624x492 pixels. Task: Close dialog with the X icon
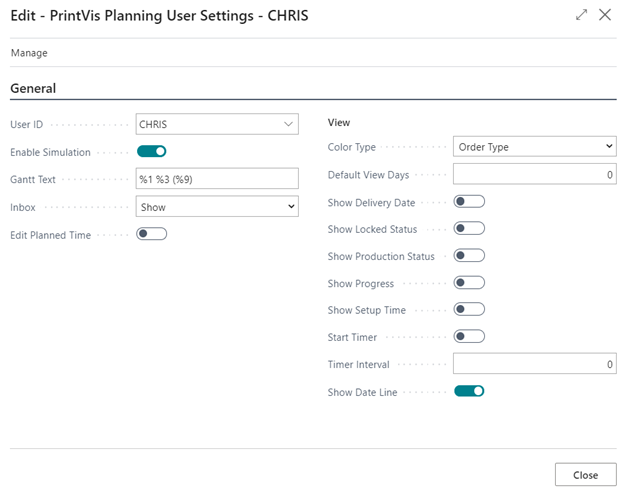pos(605,15)
